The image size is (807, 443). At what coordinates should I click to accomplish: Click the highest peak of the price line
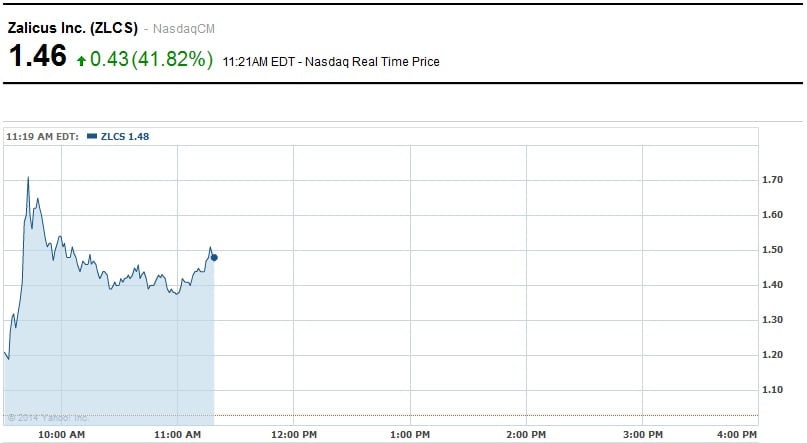point(28,178)
